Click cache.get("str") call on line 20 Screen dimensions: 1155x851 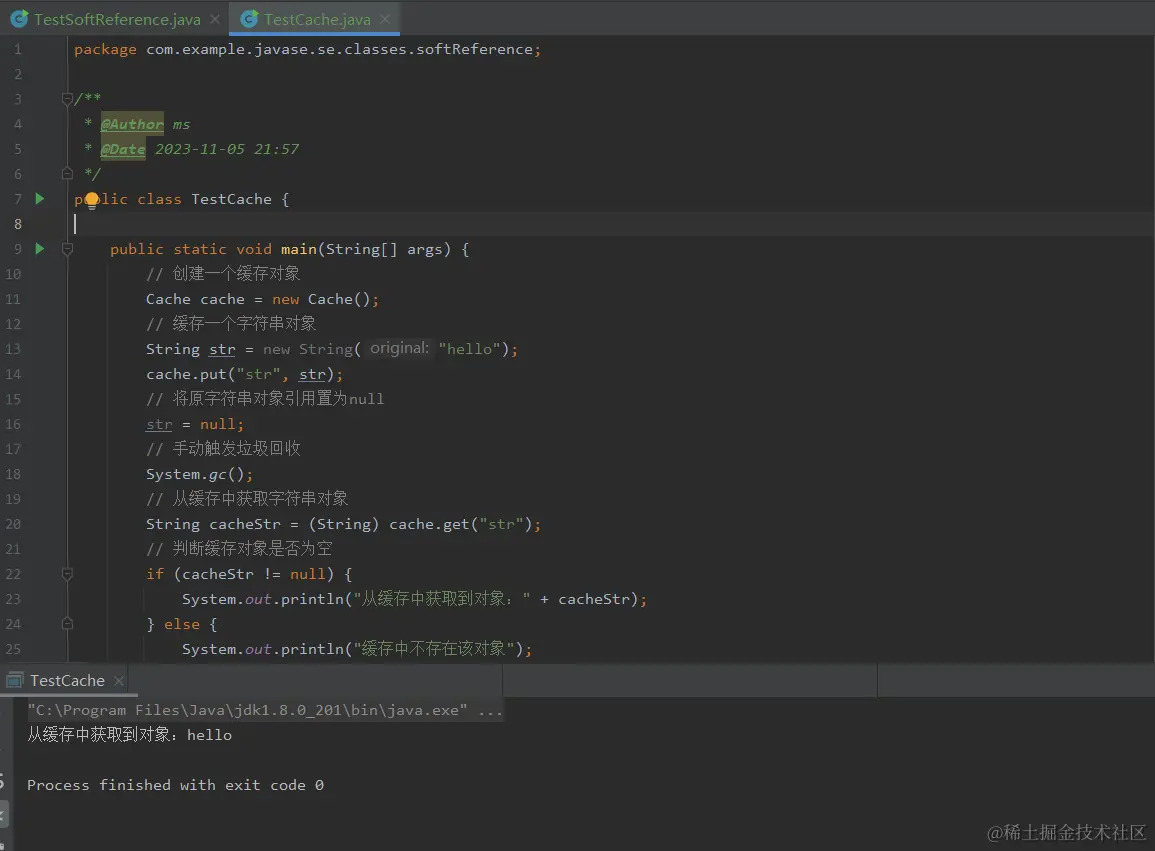point(460,525)
